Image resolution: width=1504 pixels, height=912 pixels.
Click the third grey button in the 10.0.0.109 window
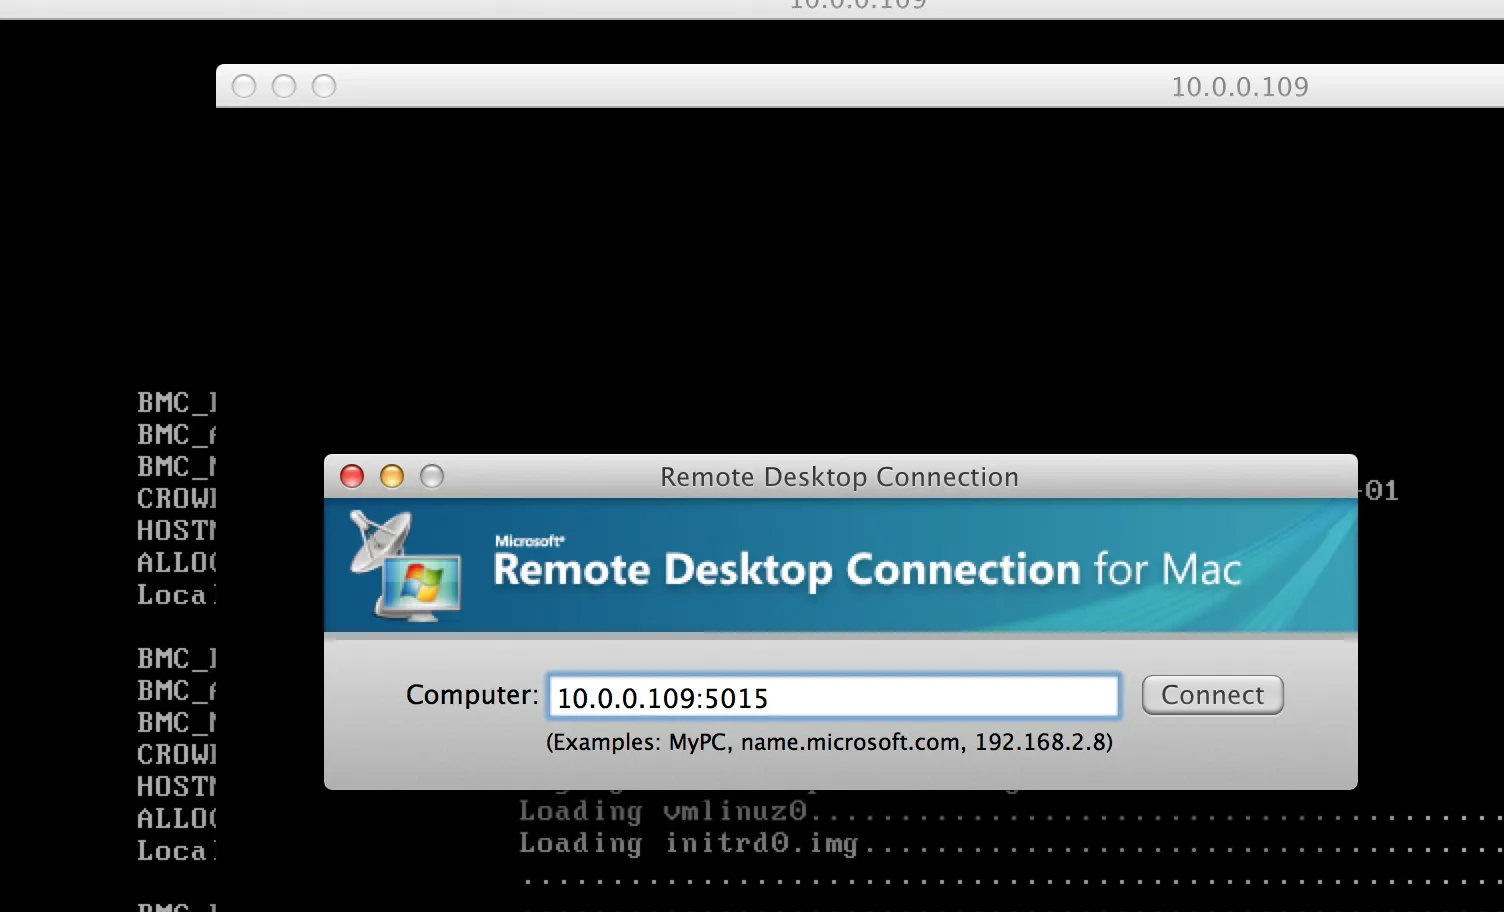pos(324,86)
